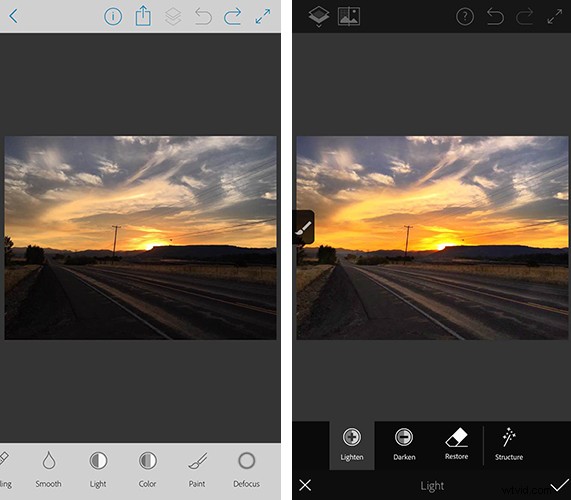
Task: Go back with the left panel's back arrow
Action: (x=13, y=16)
